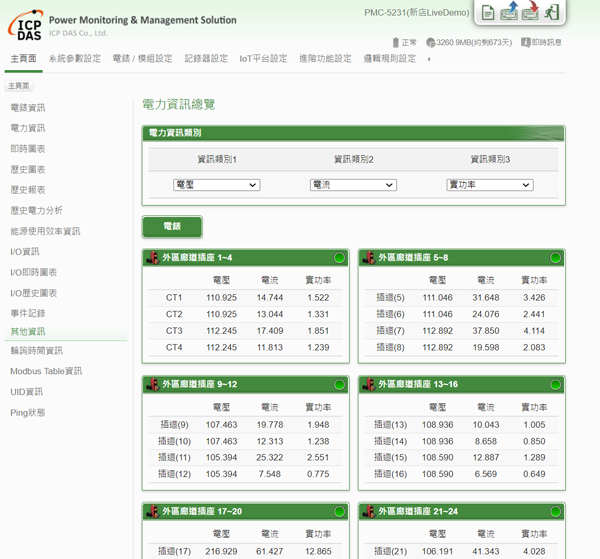Click the meter icon of 外區廊道插座 21~24
The image size is (600, 559).
point(369,512)
